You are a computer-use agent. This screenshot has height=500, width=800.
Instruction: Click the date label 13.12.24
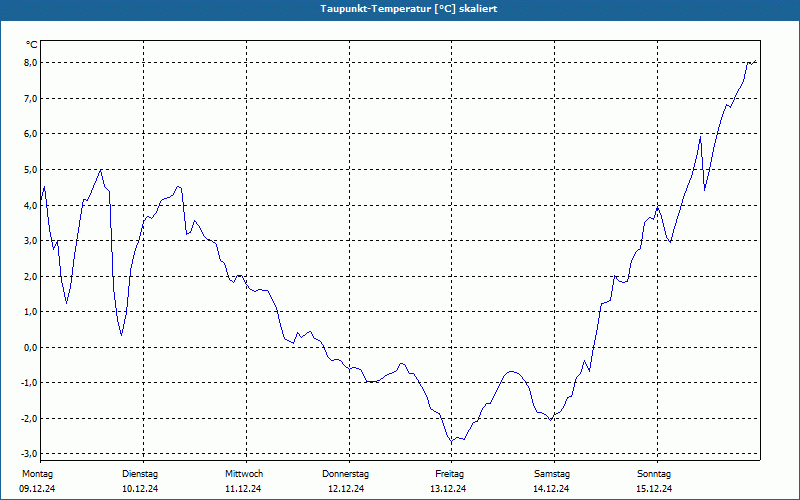(449, 489)
